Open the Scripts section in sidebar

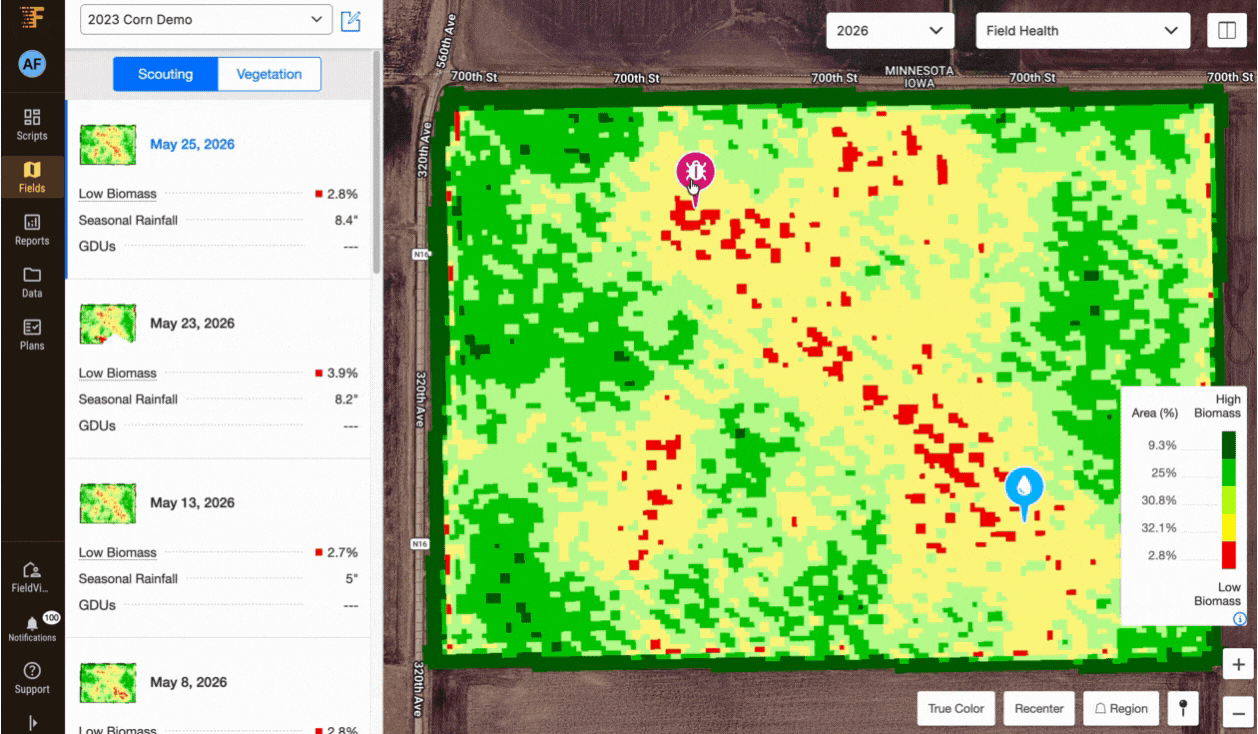coord(32,123)
